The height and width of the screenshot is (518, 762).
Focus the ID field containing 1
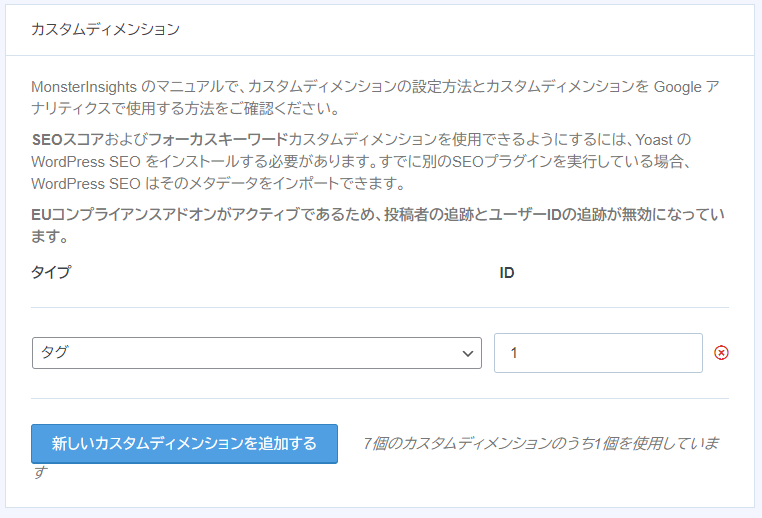point(598,353)
